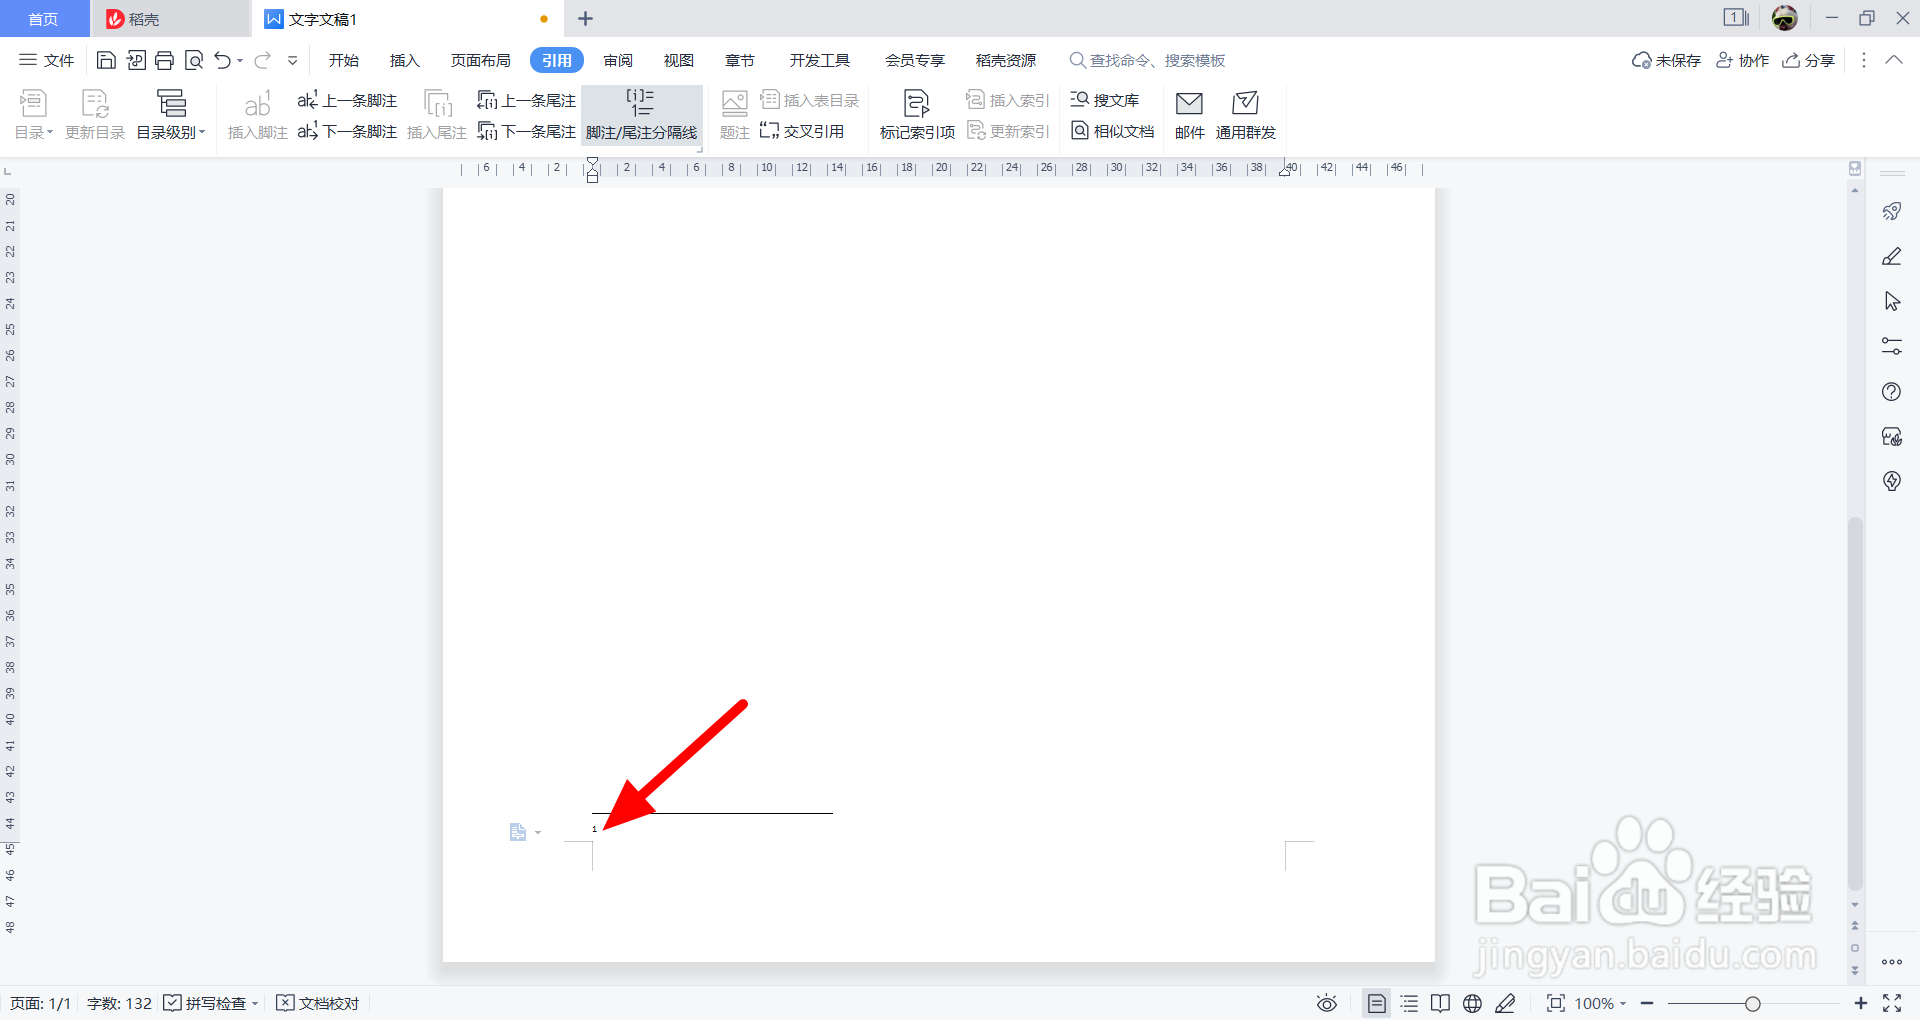Toggle Spell Check (拼写检查) in status bar

[x=205, y=1003]
